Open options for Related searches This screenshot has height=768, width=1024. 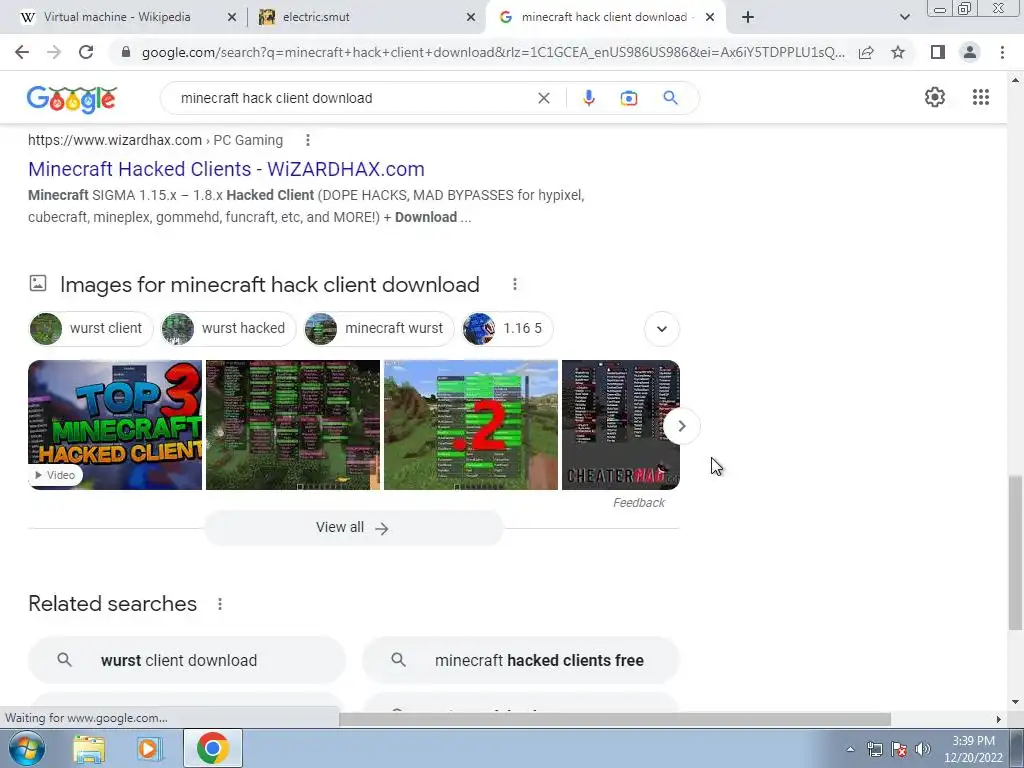[x=220, y=604]
